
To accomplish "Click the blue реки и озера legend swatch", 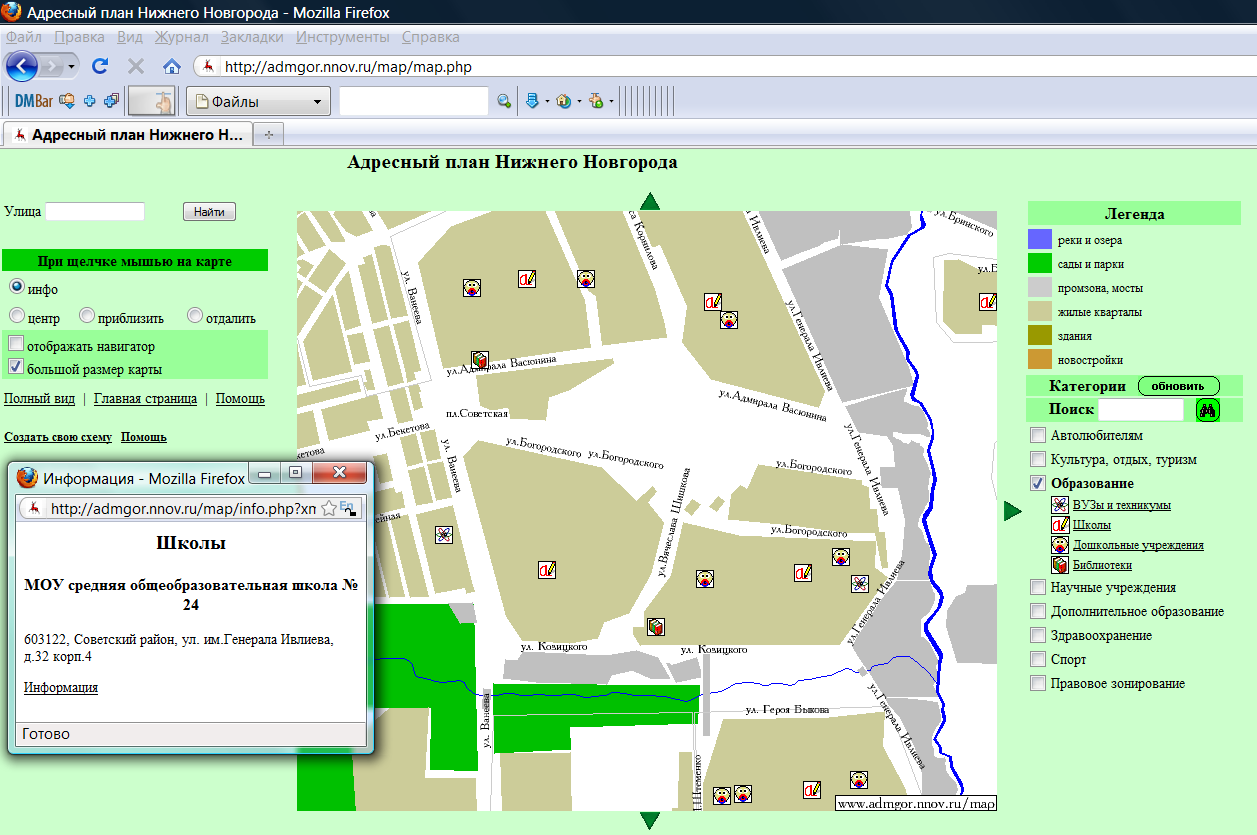I will pos(1039,240).
